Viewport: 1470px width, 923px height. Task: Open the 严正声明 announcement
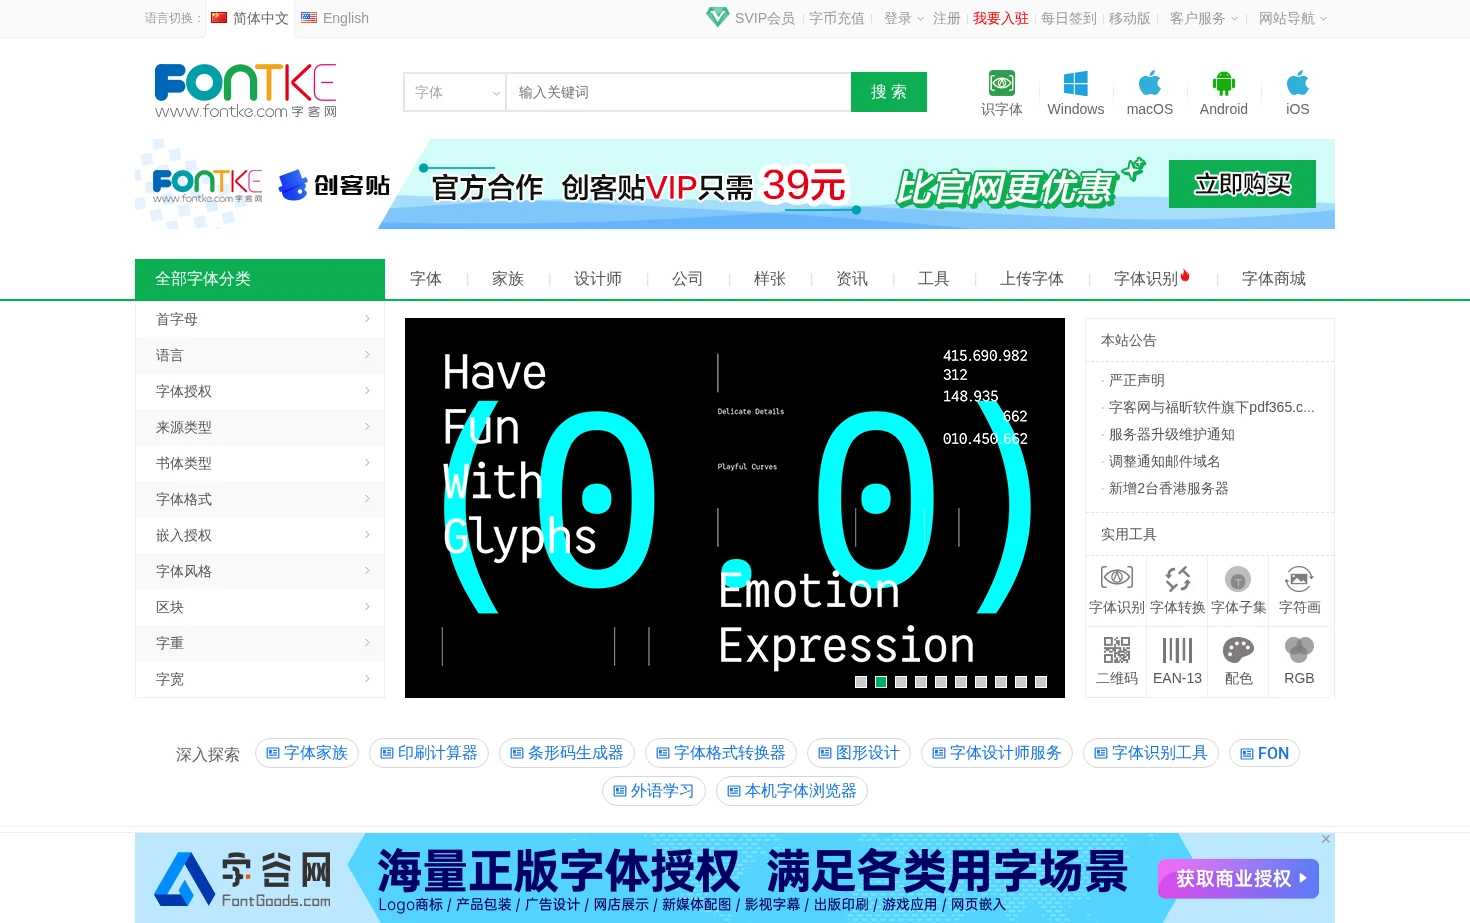1137,380
